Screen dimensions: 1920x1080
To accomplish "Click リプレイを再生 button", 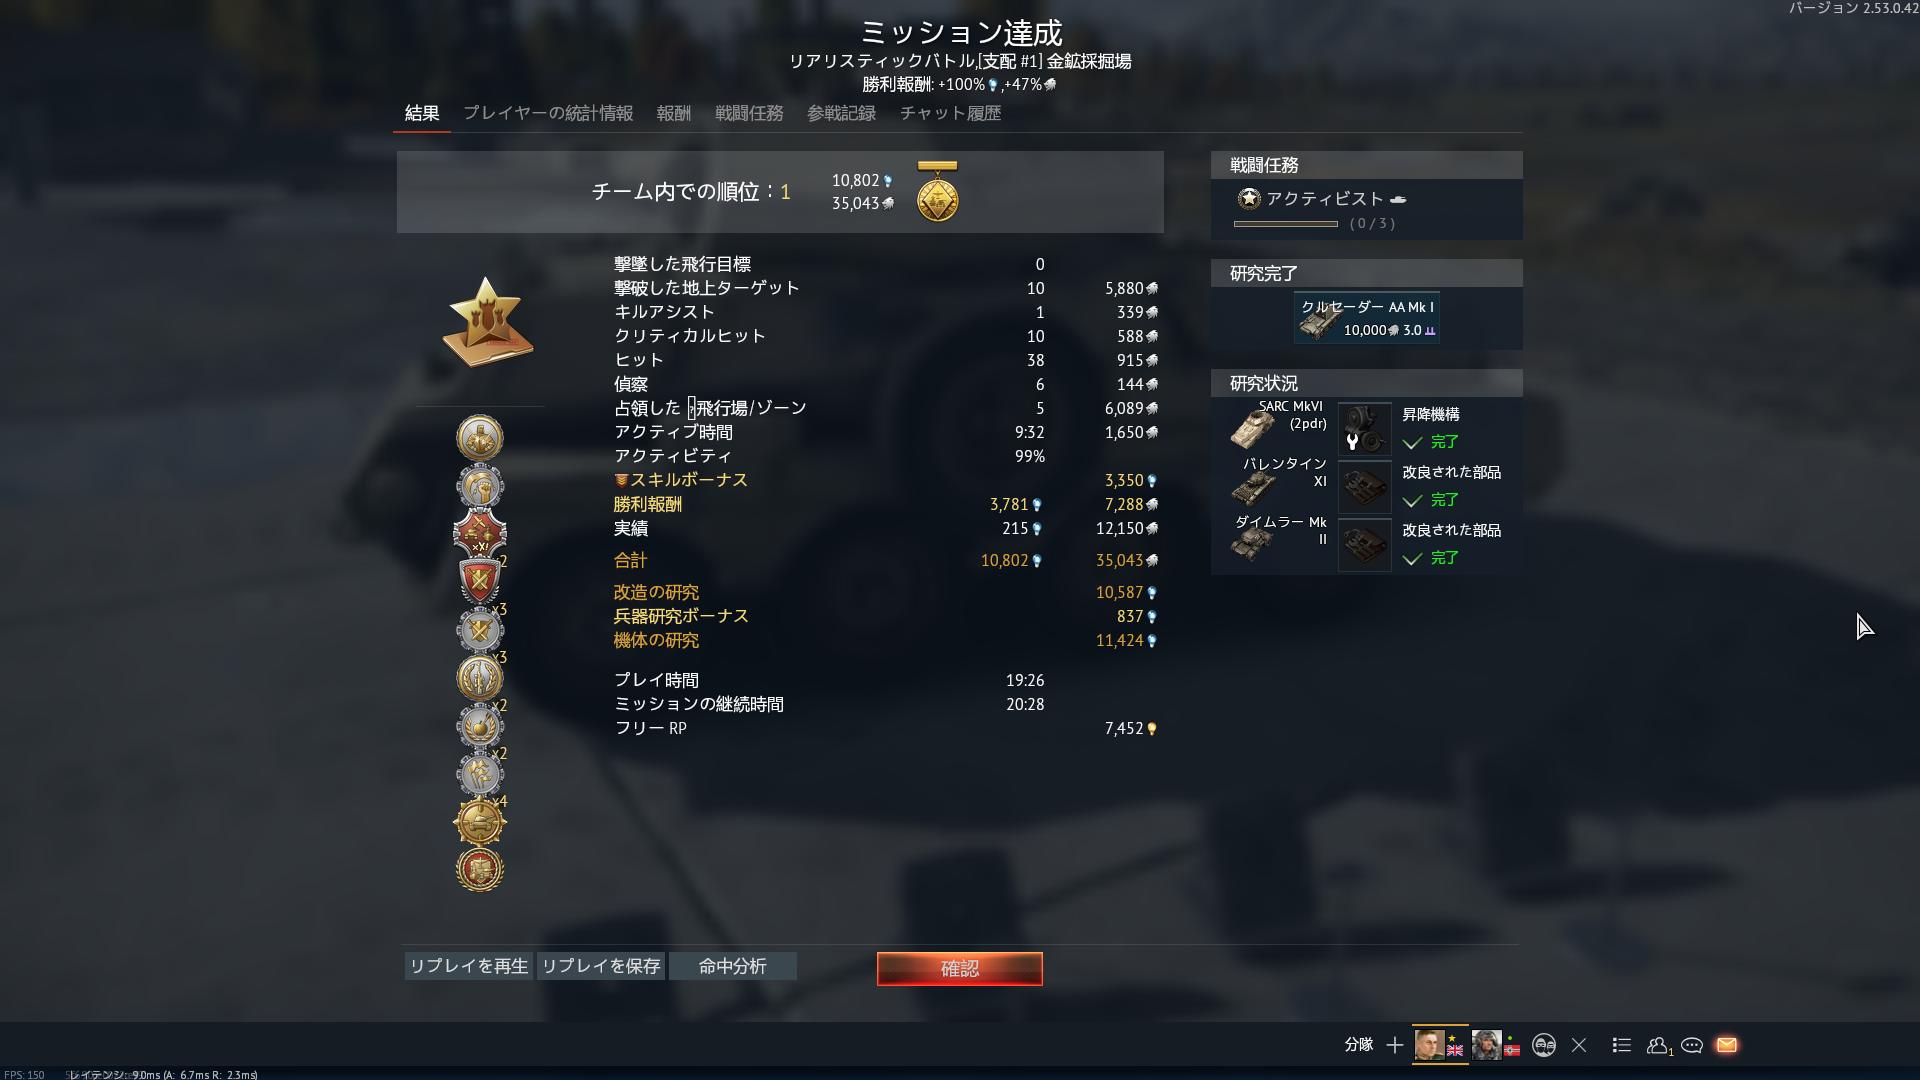I will click(x=469, y=966).
